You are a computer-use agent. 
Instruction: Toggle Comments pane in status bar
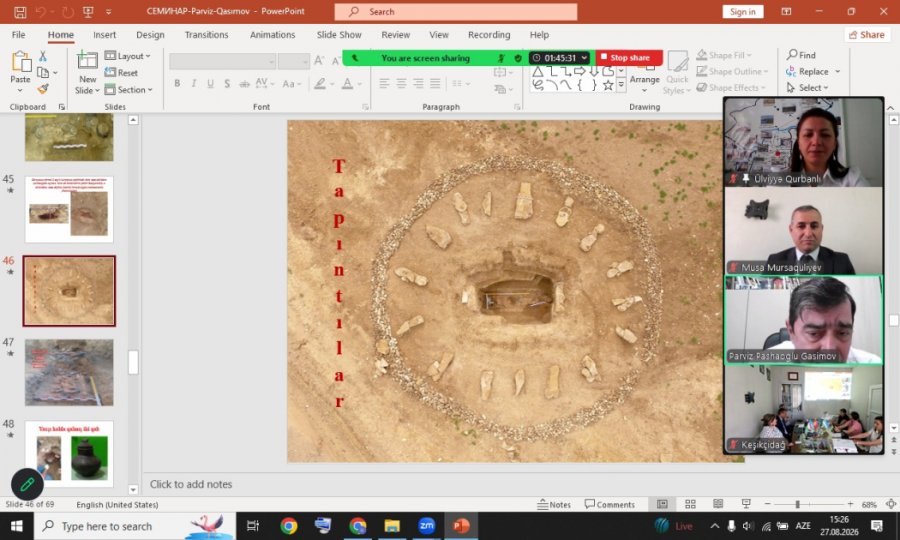pyautogui.click(x=610, y=504)
